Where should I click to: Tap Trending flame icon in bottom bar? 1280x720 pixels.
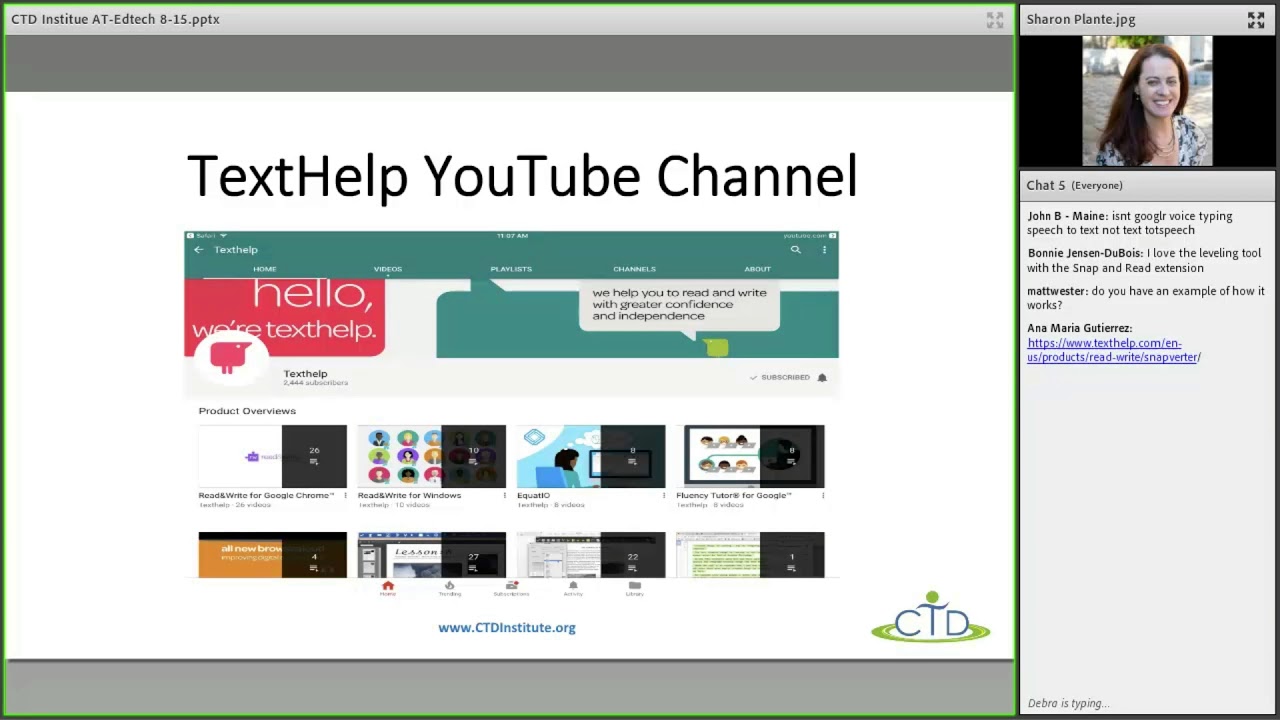coord(450,589)
